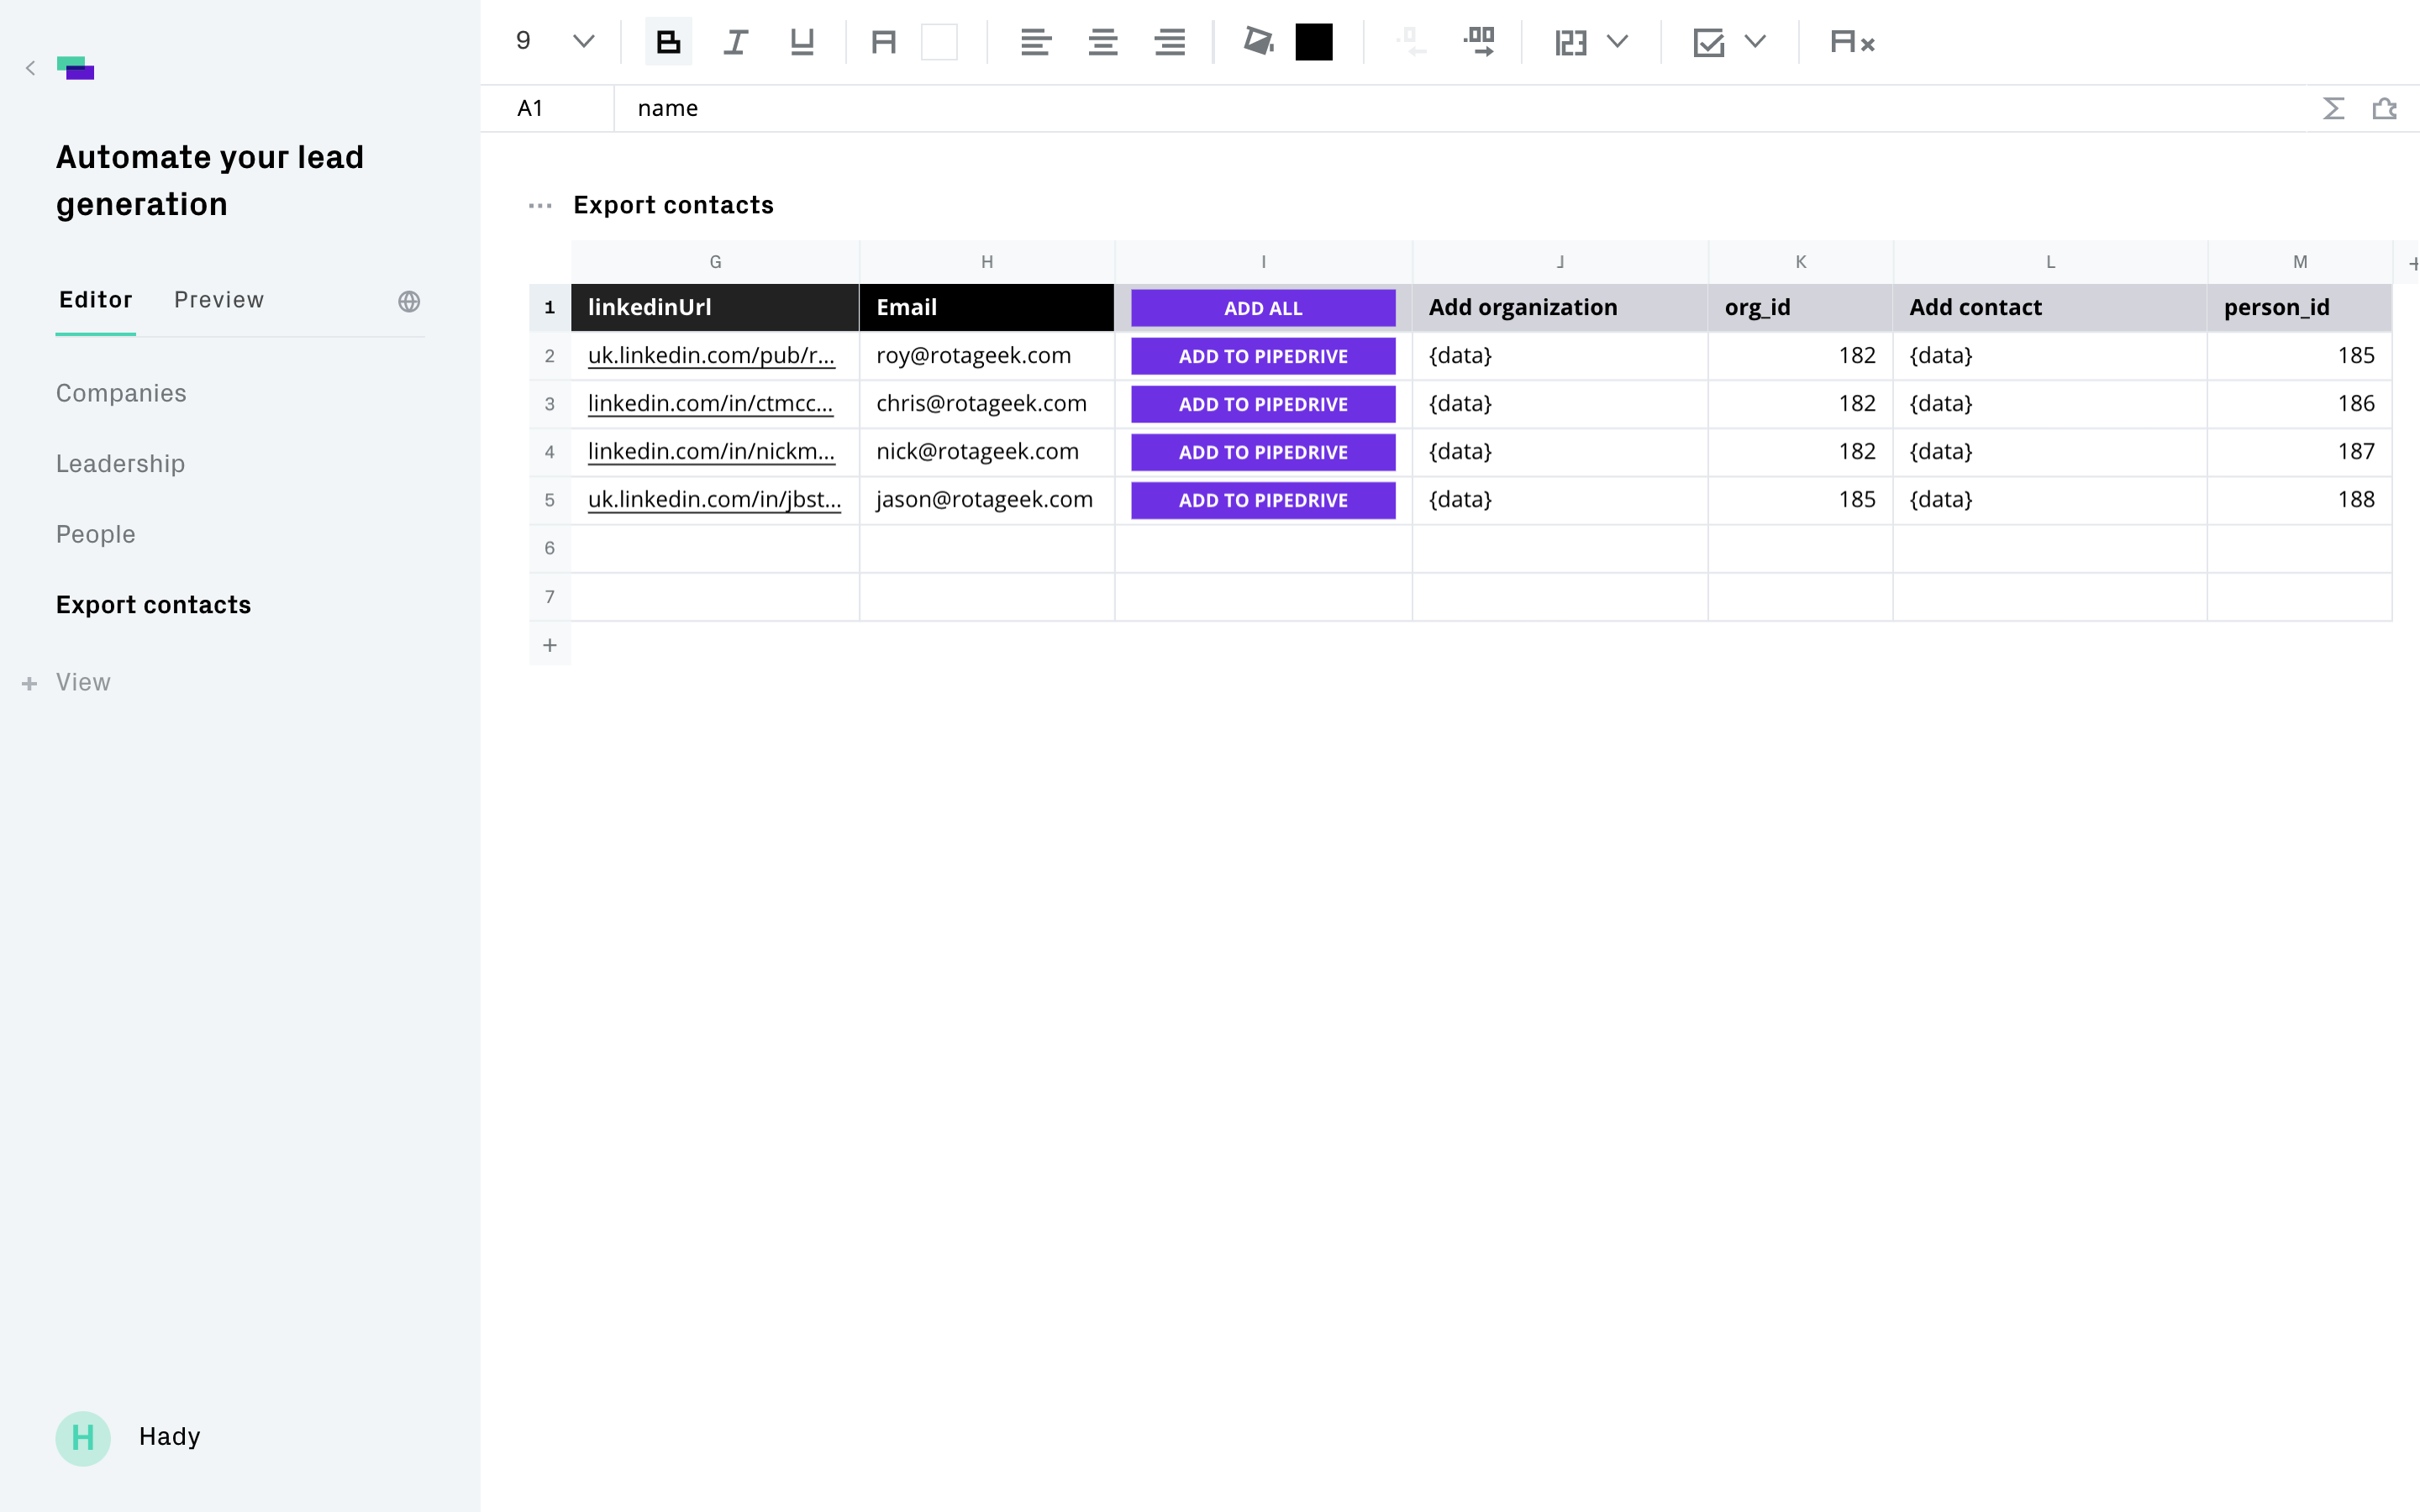Add a new row with plus icon

click(x=550, y=645)
